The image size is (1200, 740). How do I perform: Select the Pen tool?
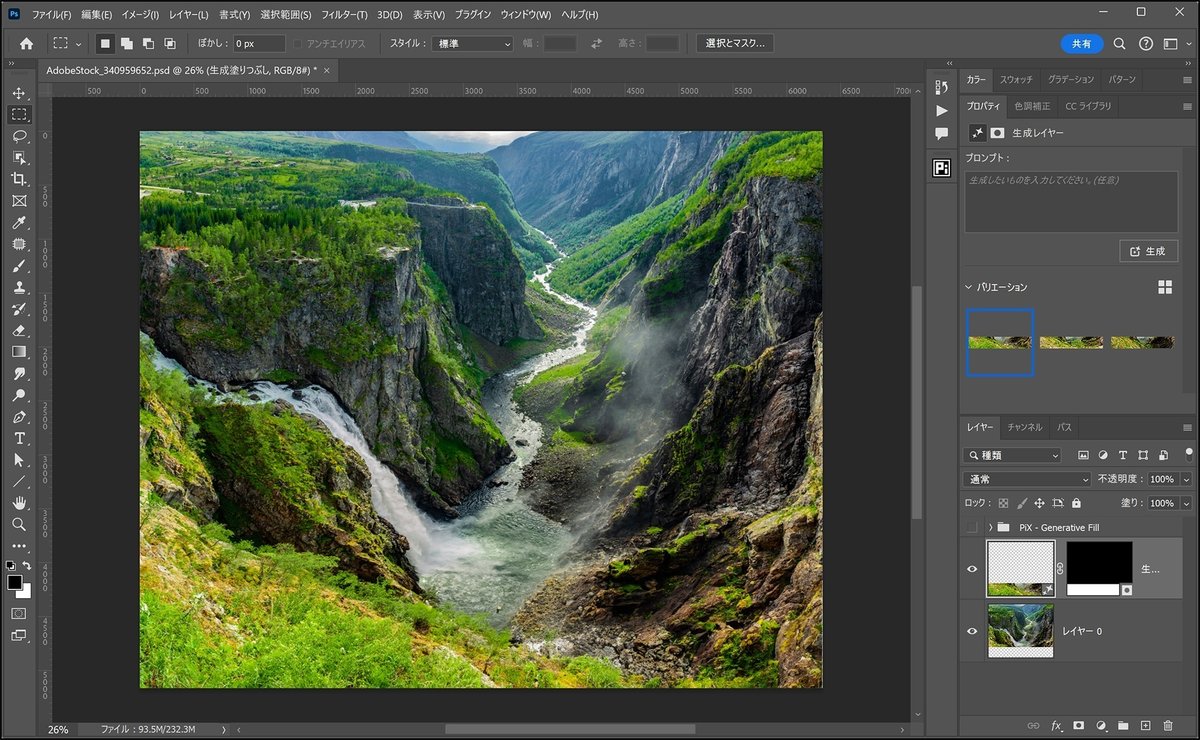tap(19, 417)
